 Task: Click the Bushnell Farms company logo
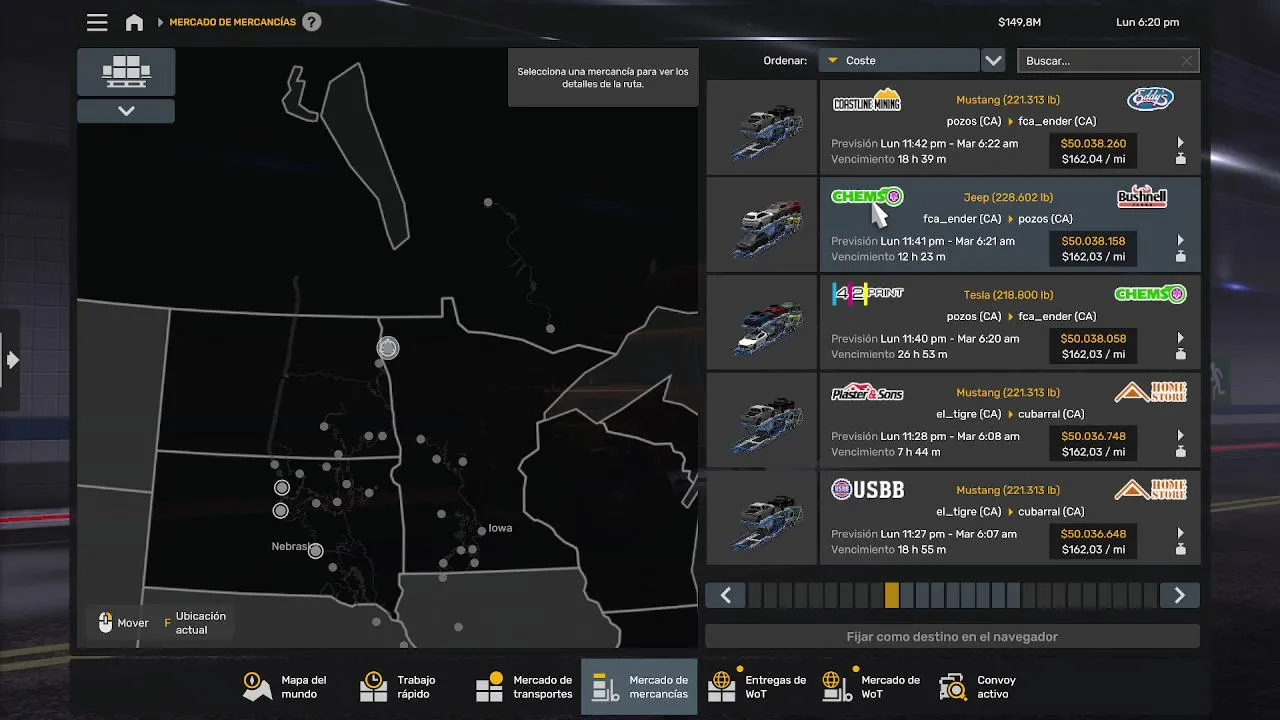coord(1142,197)
